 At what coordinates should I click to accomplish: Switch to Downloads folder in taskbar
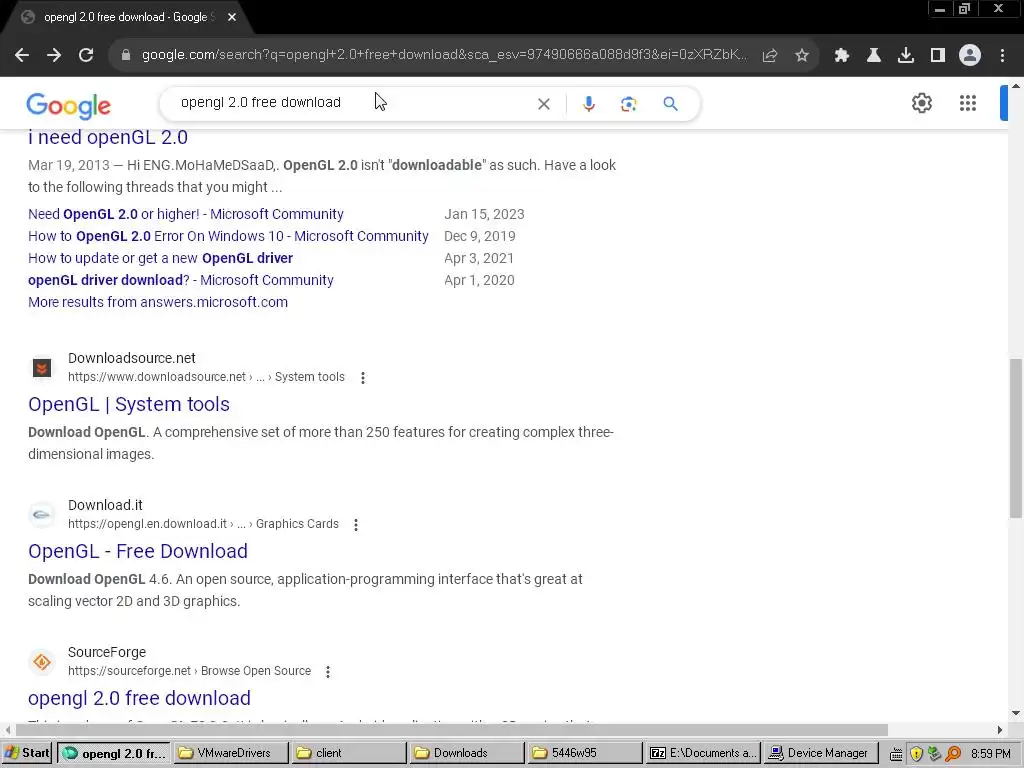point(466,753)
